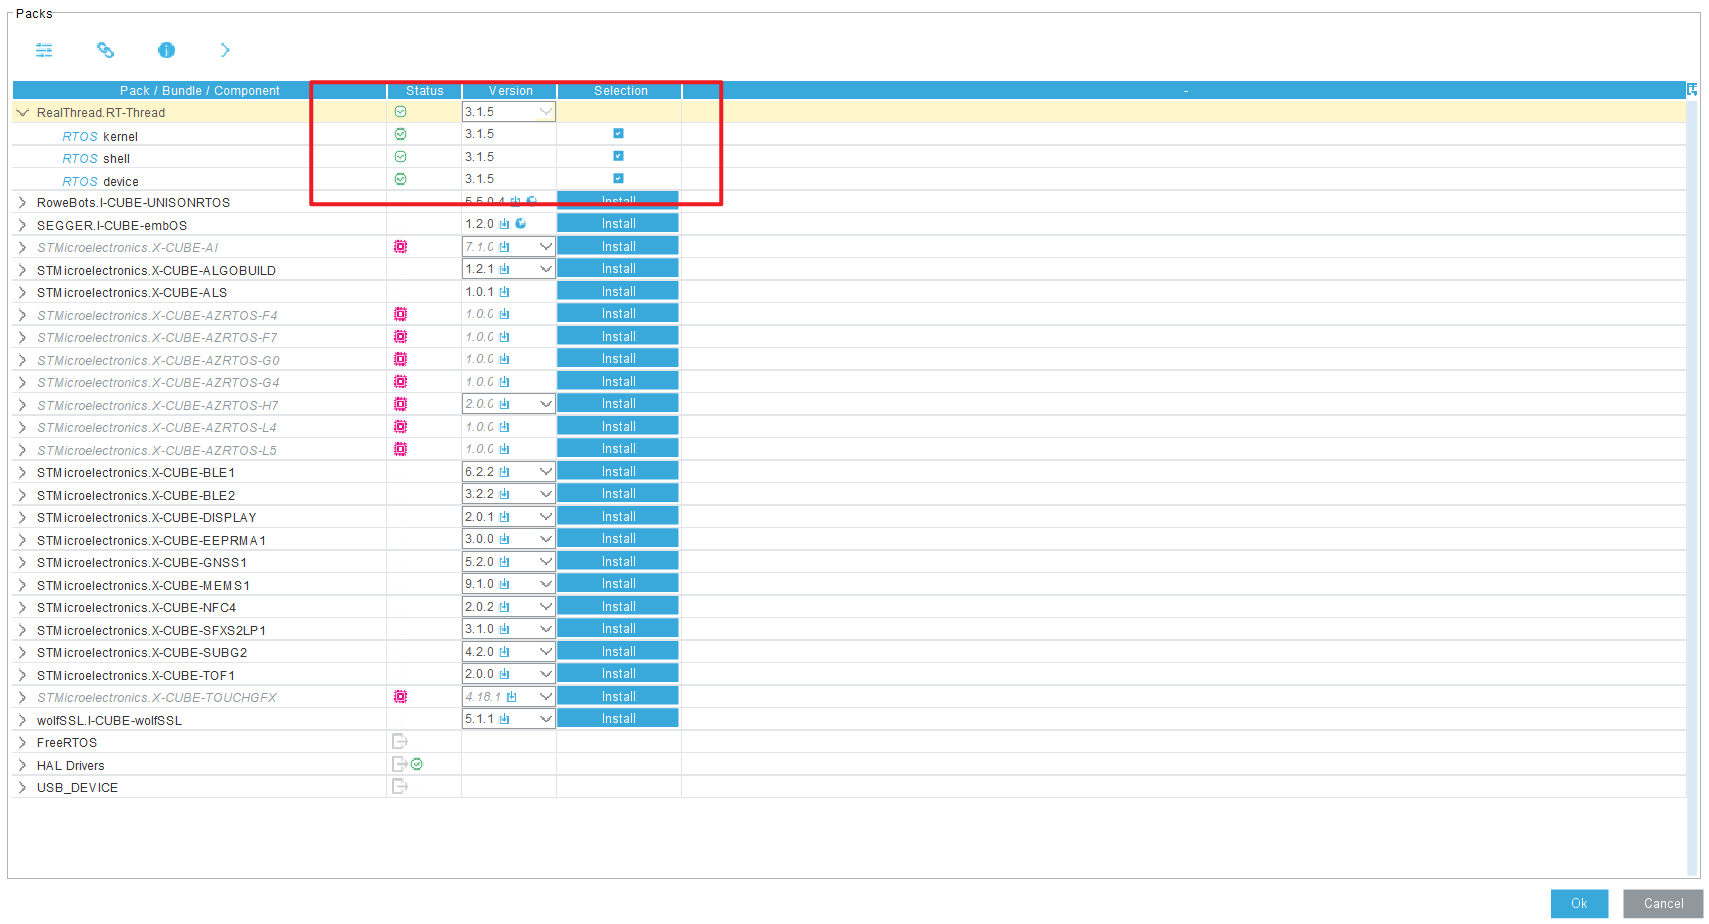Screen dimensions: 1709x924
Task: Open X-CUBE-ALGOBUILD version 1.2.1 dropdown
Action: click(546, 269)
